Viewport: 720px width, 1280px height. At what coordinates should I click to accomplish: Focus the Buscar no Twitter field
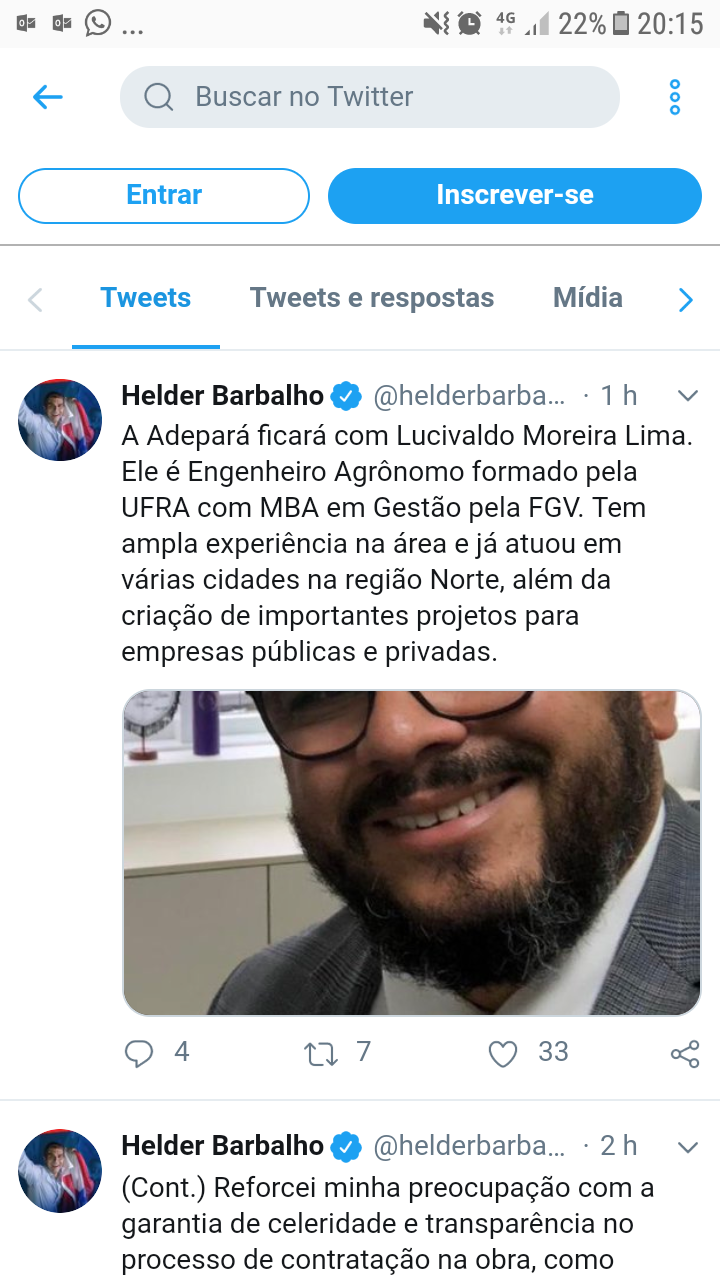(370, 97)
